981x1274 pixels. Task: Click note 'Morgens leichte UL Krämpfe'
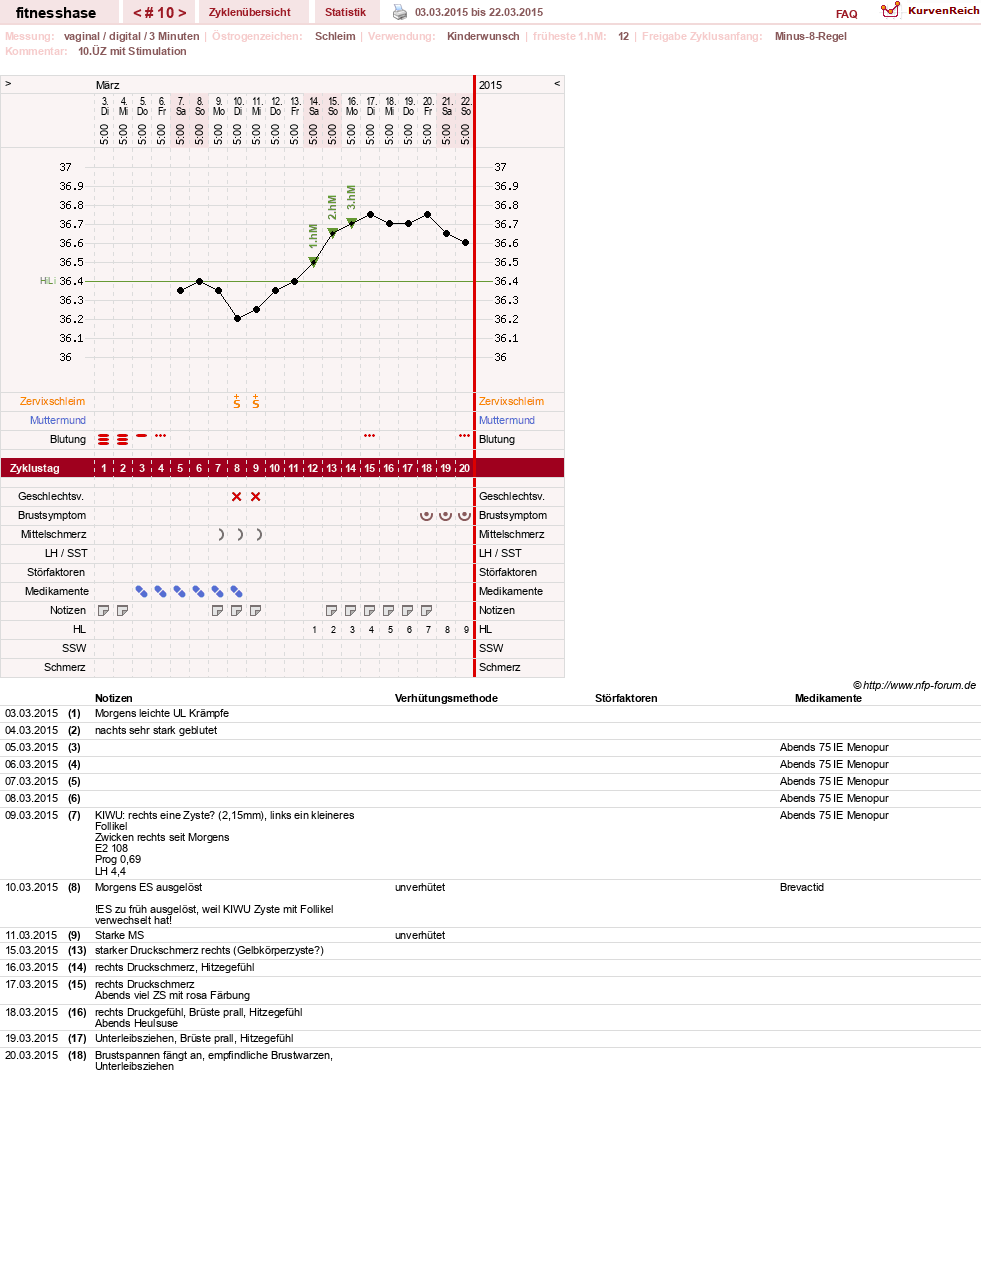(x=162, y=713)
